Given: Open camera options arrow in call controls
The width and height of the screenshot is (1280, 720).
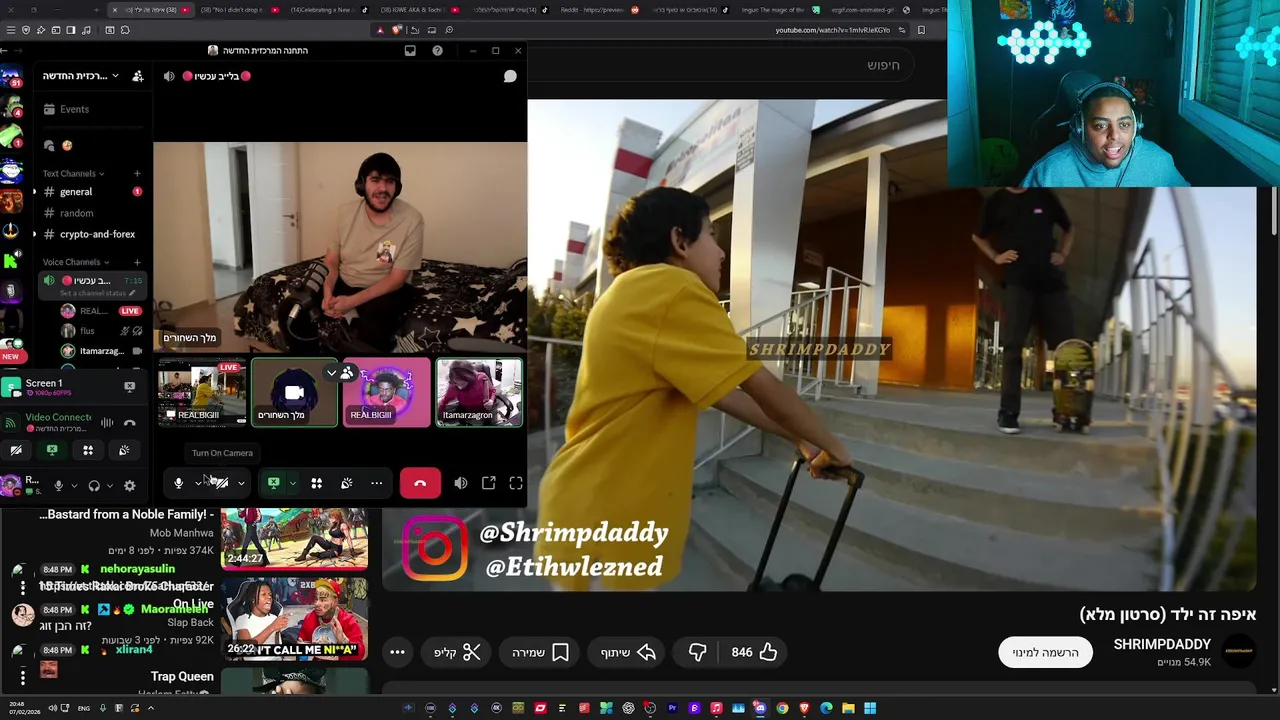Looking at the screenshot, I should [x=241, y=484].
